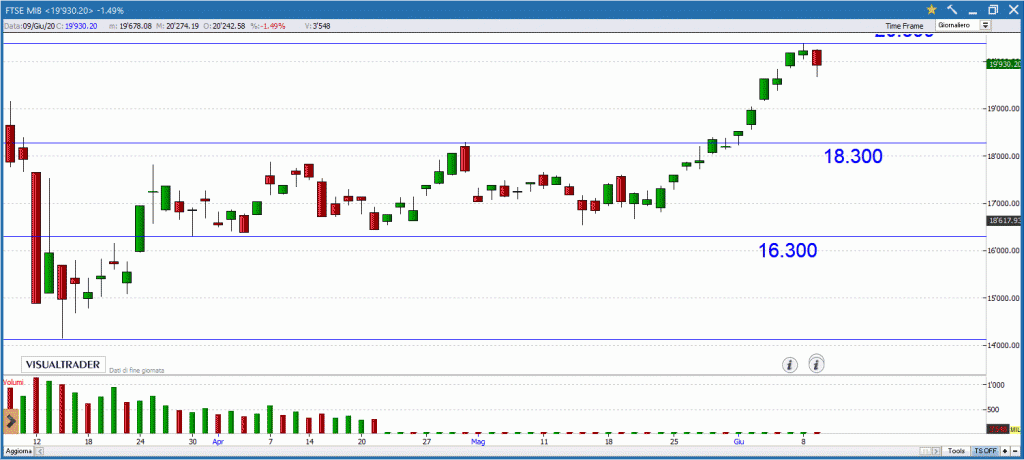Click the 'Time Frame' label
Viewport: 1024px width, 460px height.
coord(904,25)
